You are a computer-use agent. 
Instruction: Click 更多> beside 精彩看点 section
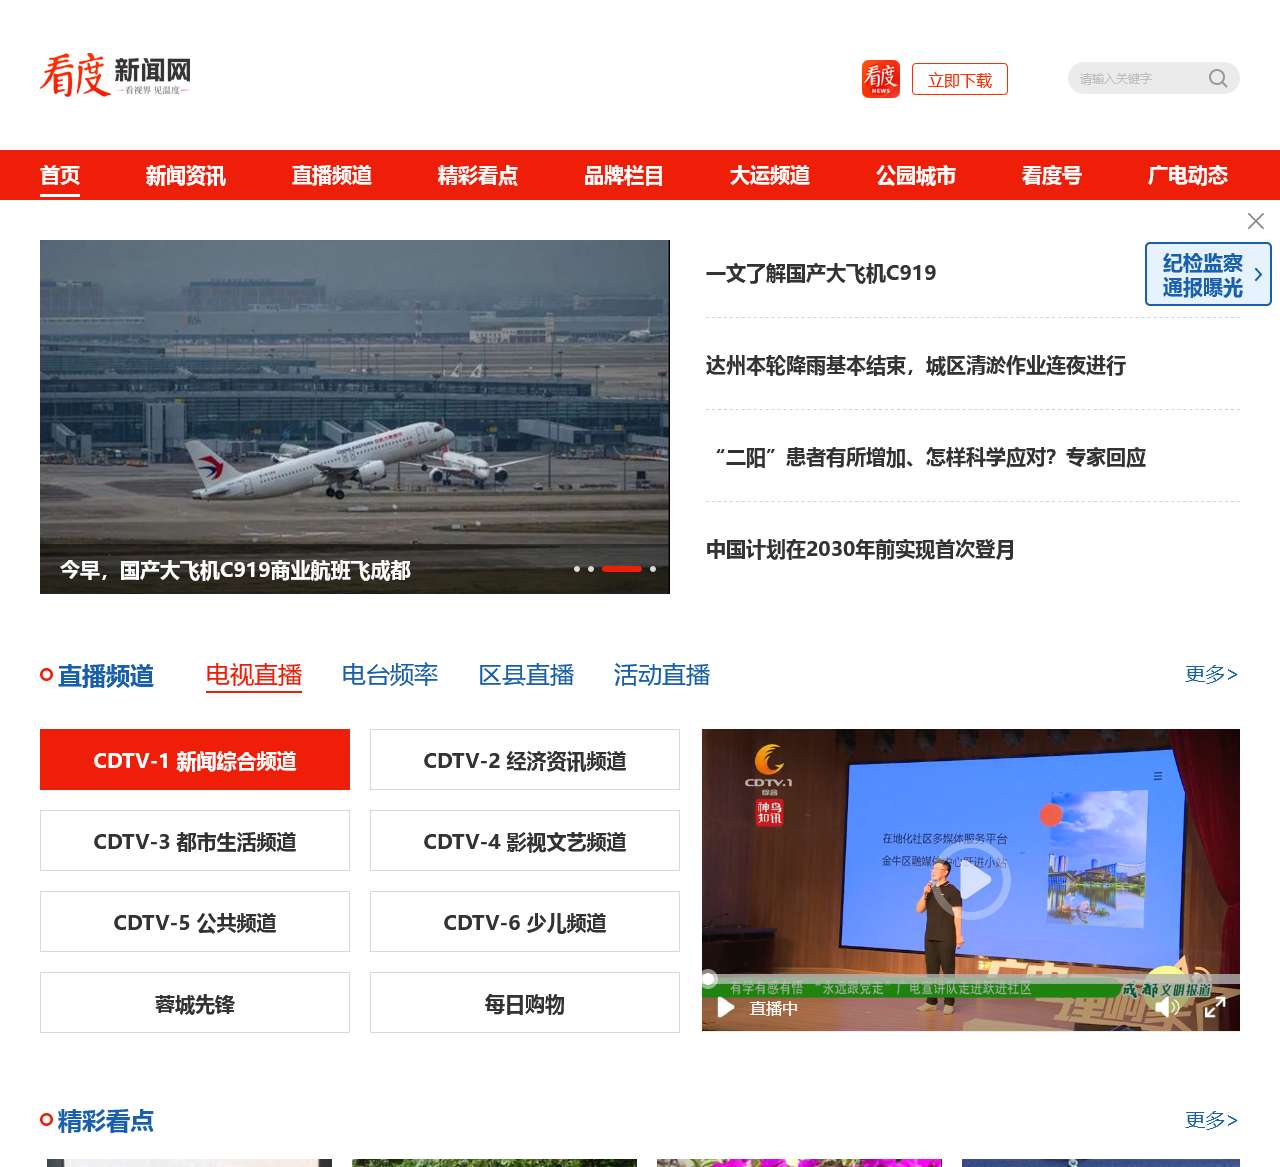pyautogui.click(x=1212, y=1120)
